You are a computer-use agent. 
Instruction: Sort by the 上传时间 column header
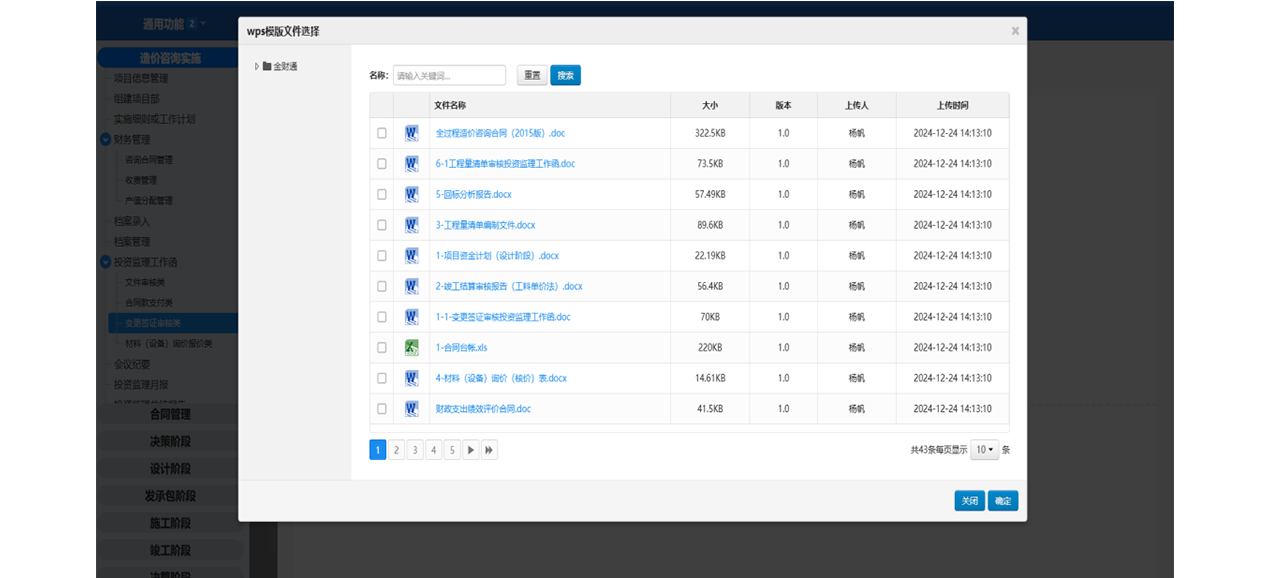[x=952, y=105]
